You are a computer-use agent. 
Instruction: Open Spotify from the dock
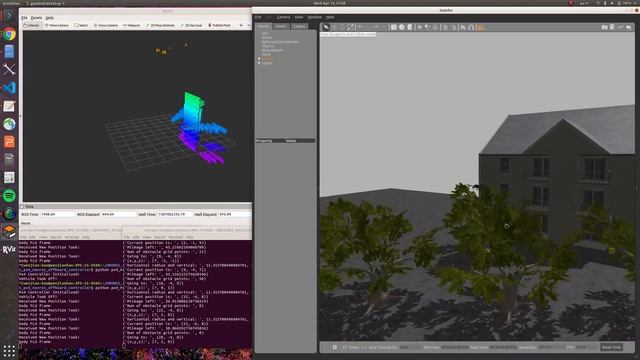click(x=9, y=196)
